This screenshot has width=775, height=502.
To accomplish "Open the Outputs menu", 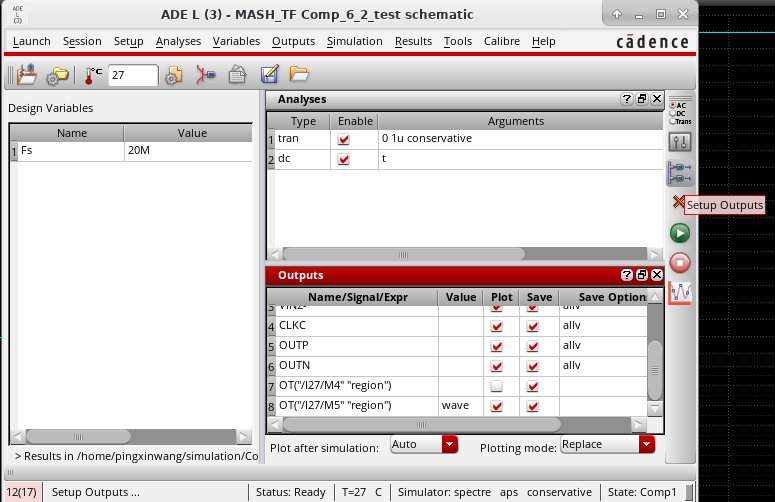I will tap(294, 42).
